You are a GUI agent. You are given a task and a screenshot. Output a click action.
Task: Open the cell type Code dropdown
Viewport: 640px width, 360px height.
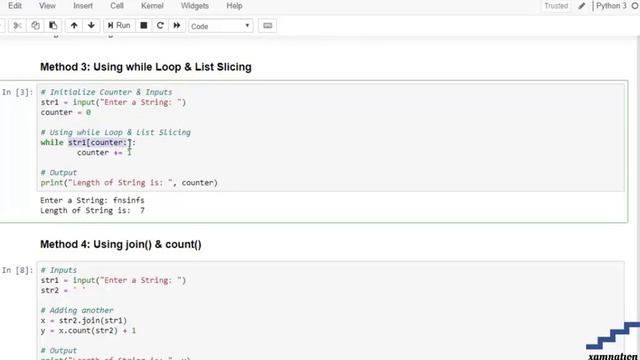tap(220, 26)
